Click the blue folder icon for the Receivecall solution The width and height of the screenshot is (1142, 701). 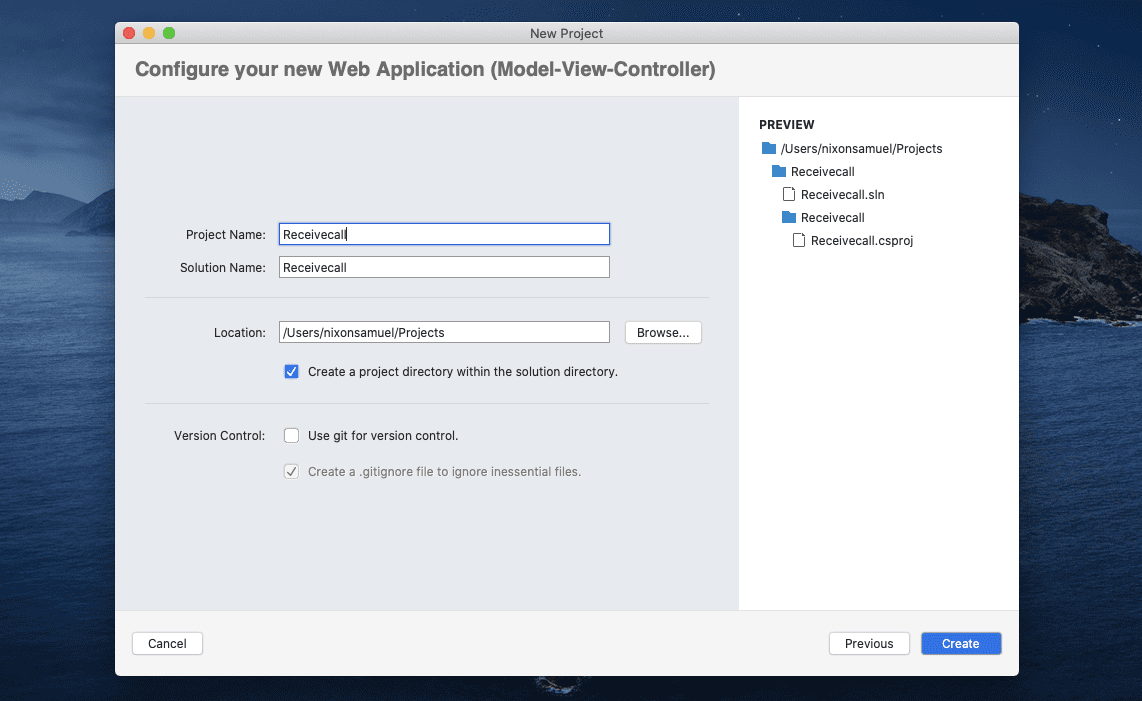[779, 171]
